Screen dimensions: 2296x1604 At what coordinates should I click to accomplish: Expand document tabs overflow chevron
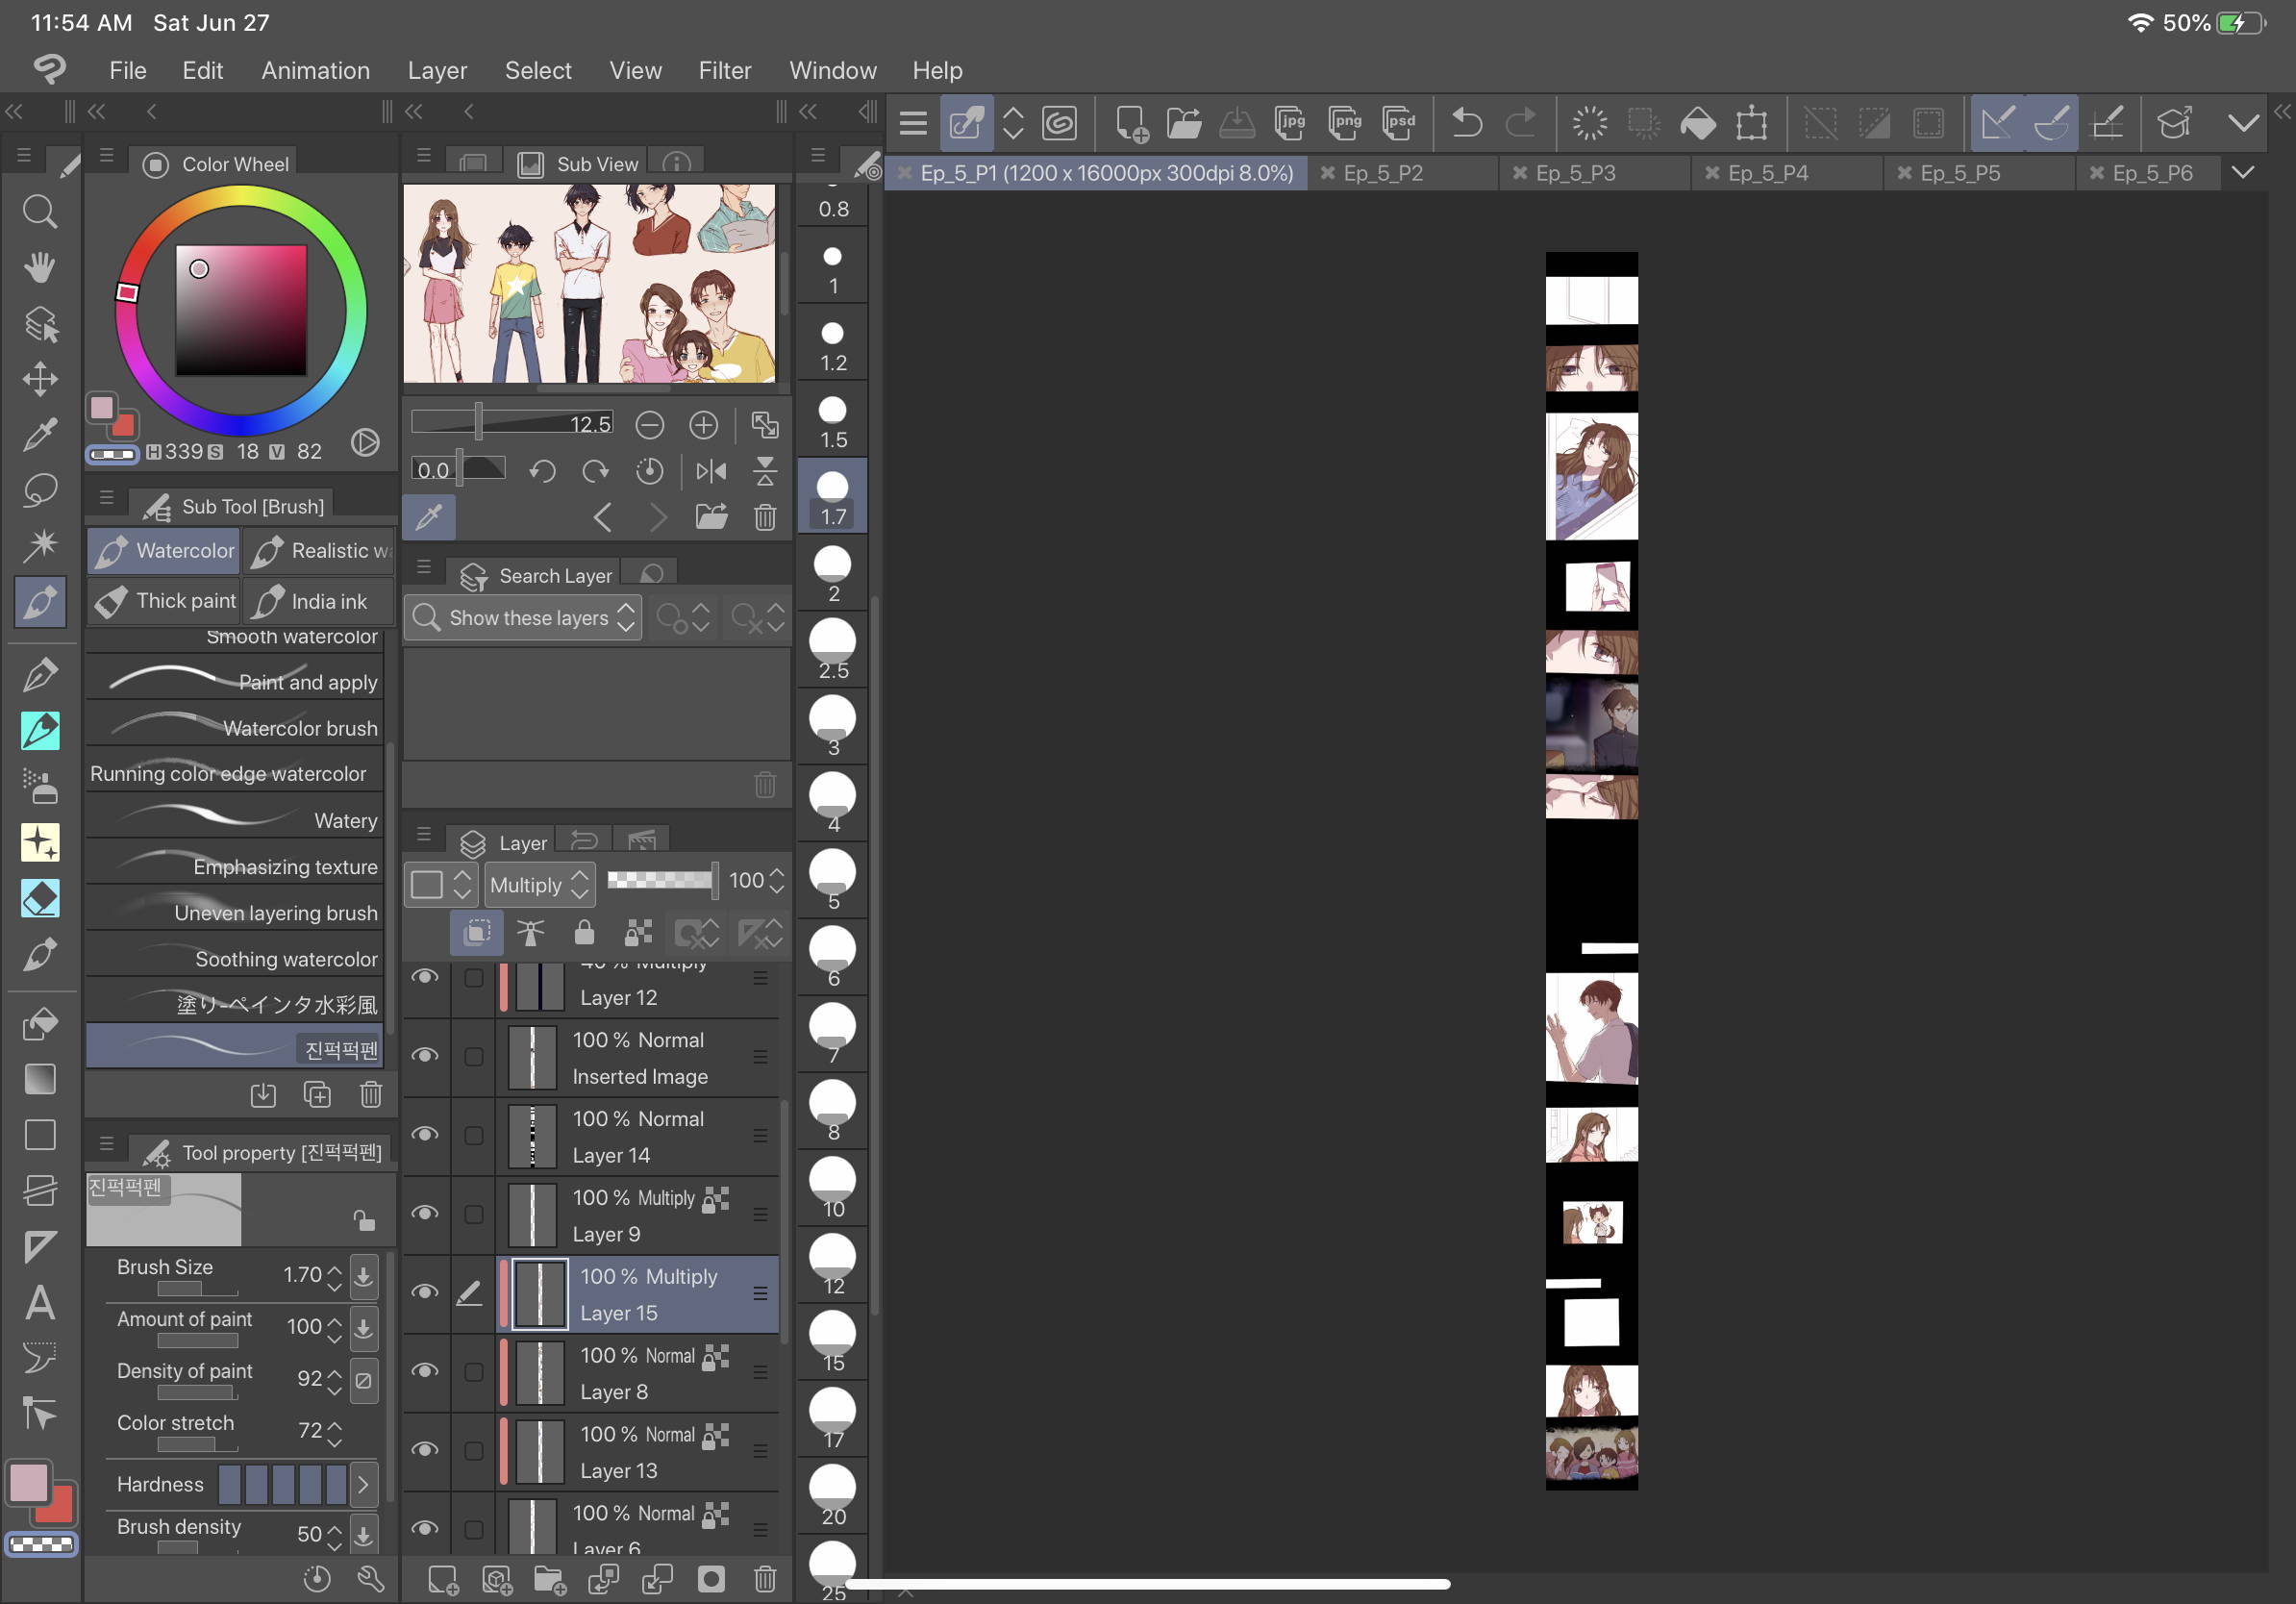coord(2243,173)
